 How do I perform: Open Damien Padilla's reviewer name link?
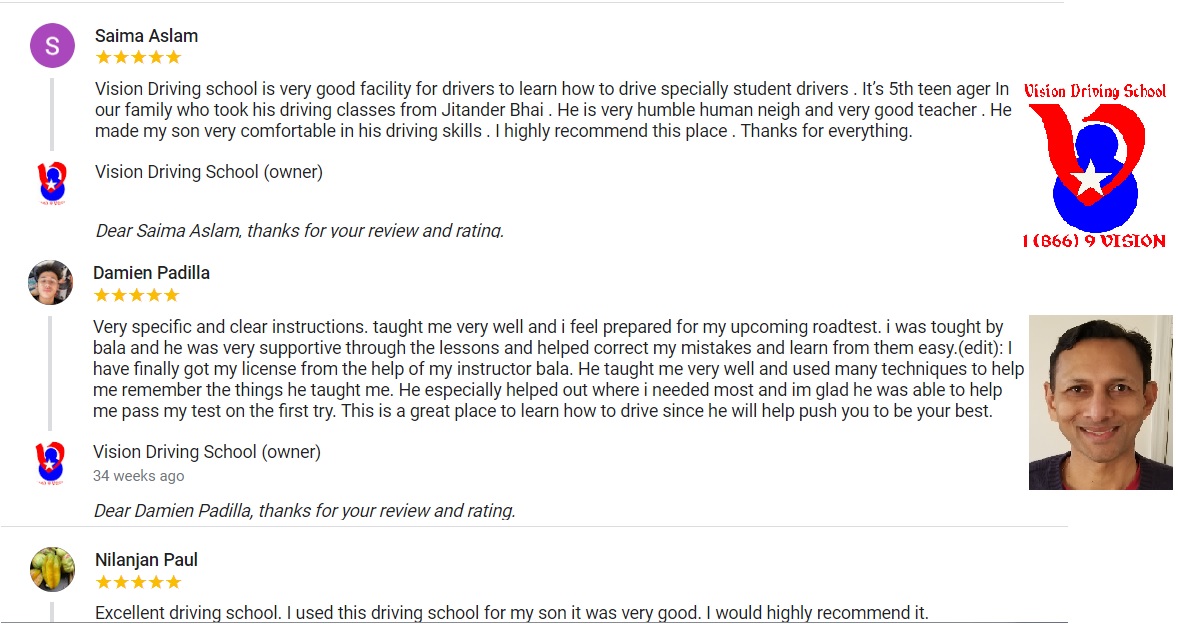(151, 273)
